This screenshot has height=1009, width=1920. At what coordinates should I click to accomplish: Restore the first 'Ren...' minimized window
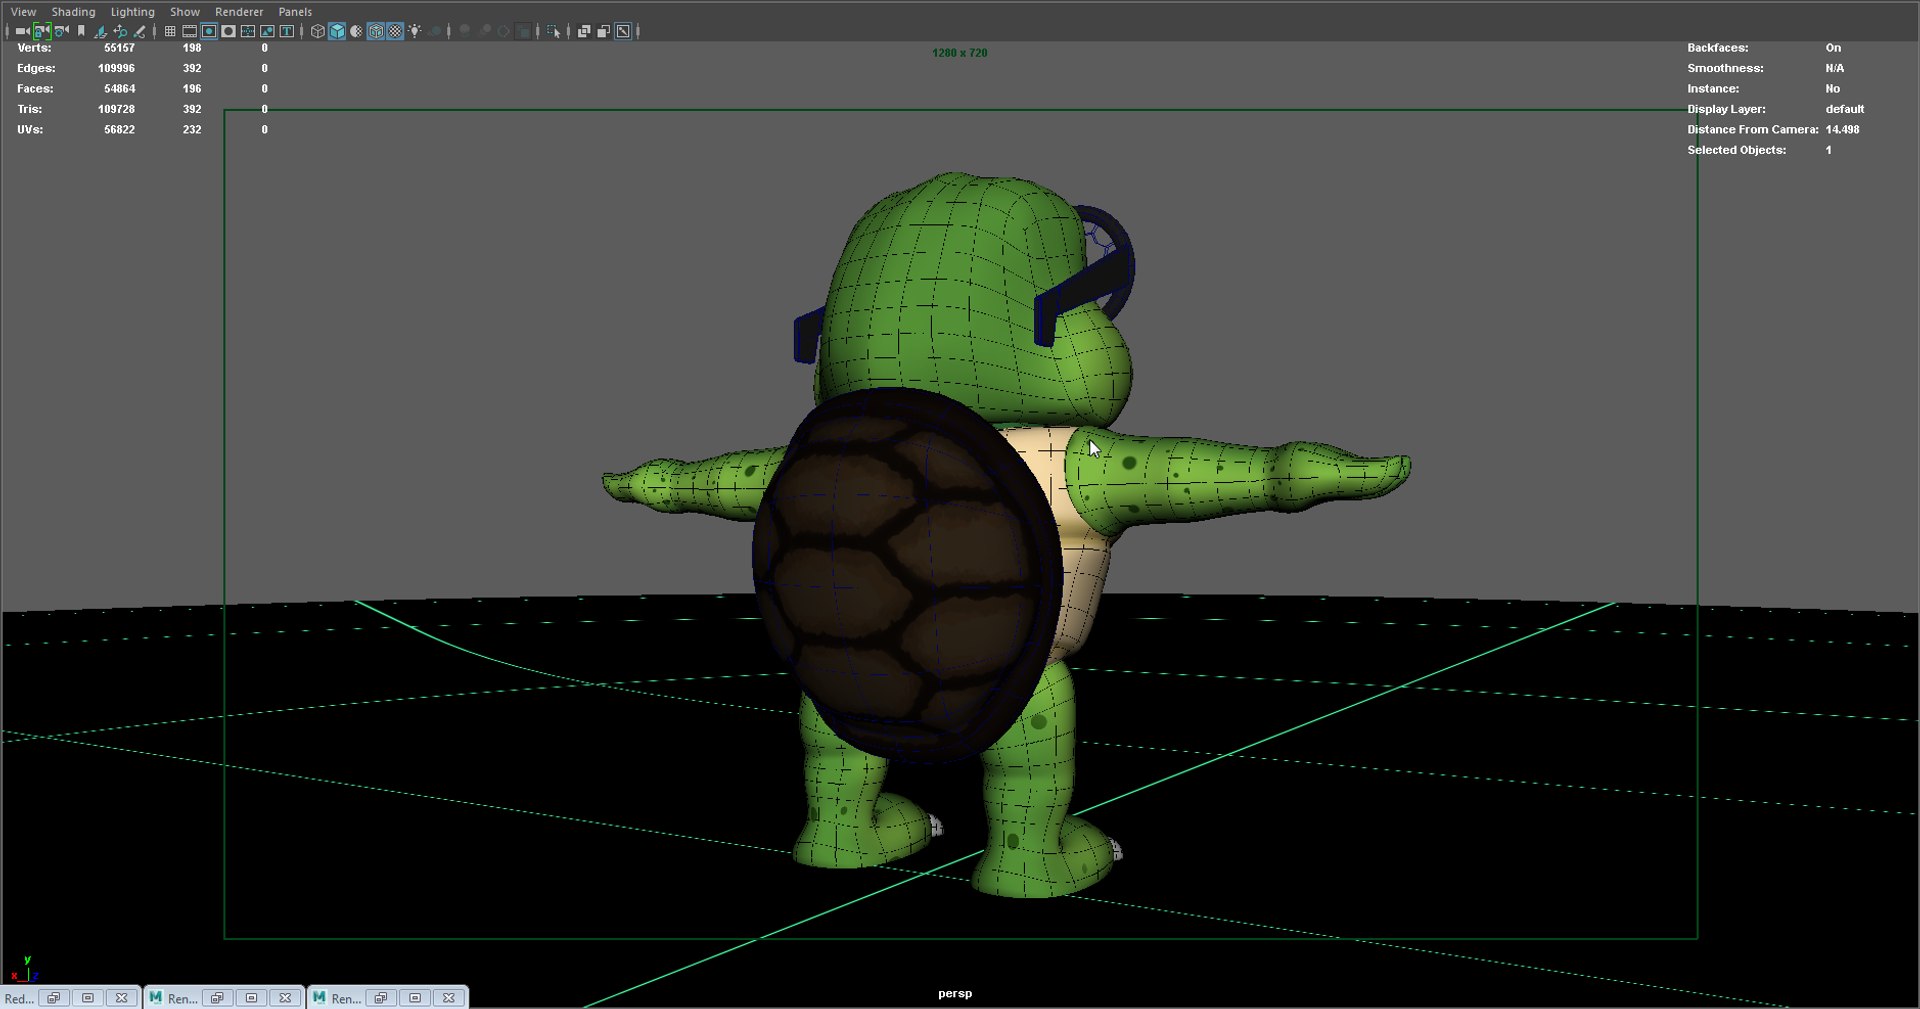pos(217,998)
